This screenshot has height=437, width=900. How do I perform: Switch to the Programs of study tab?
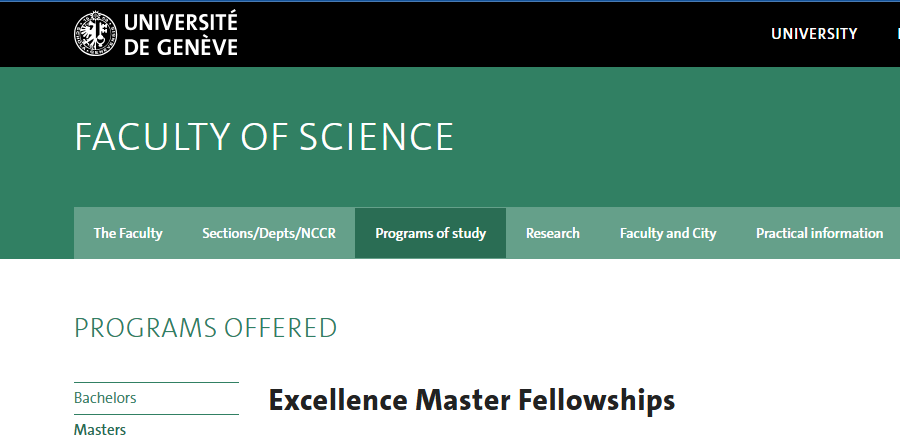[x=430, y=233]
